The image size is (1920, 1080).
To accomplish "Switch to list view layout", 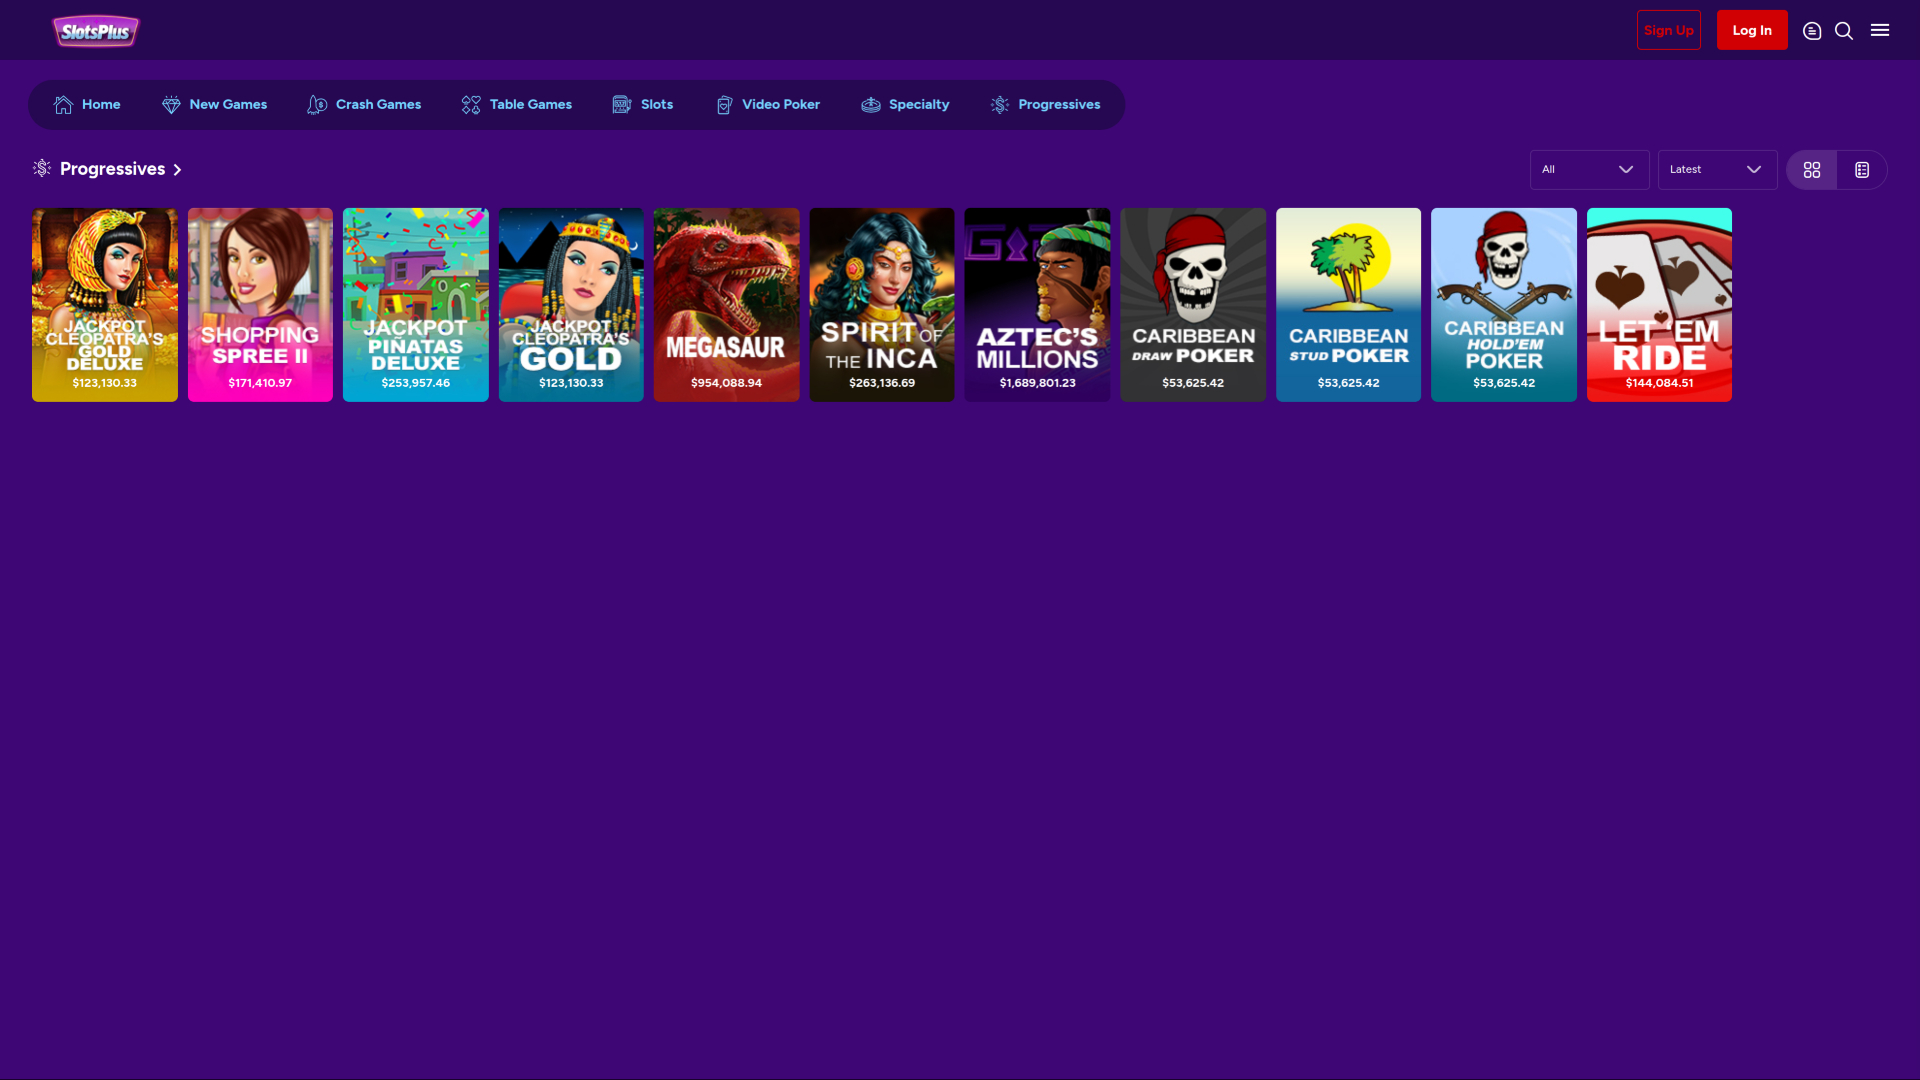I will (1861, 169).
